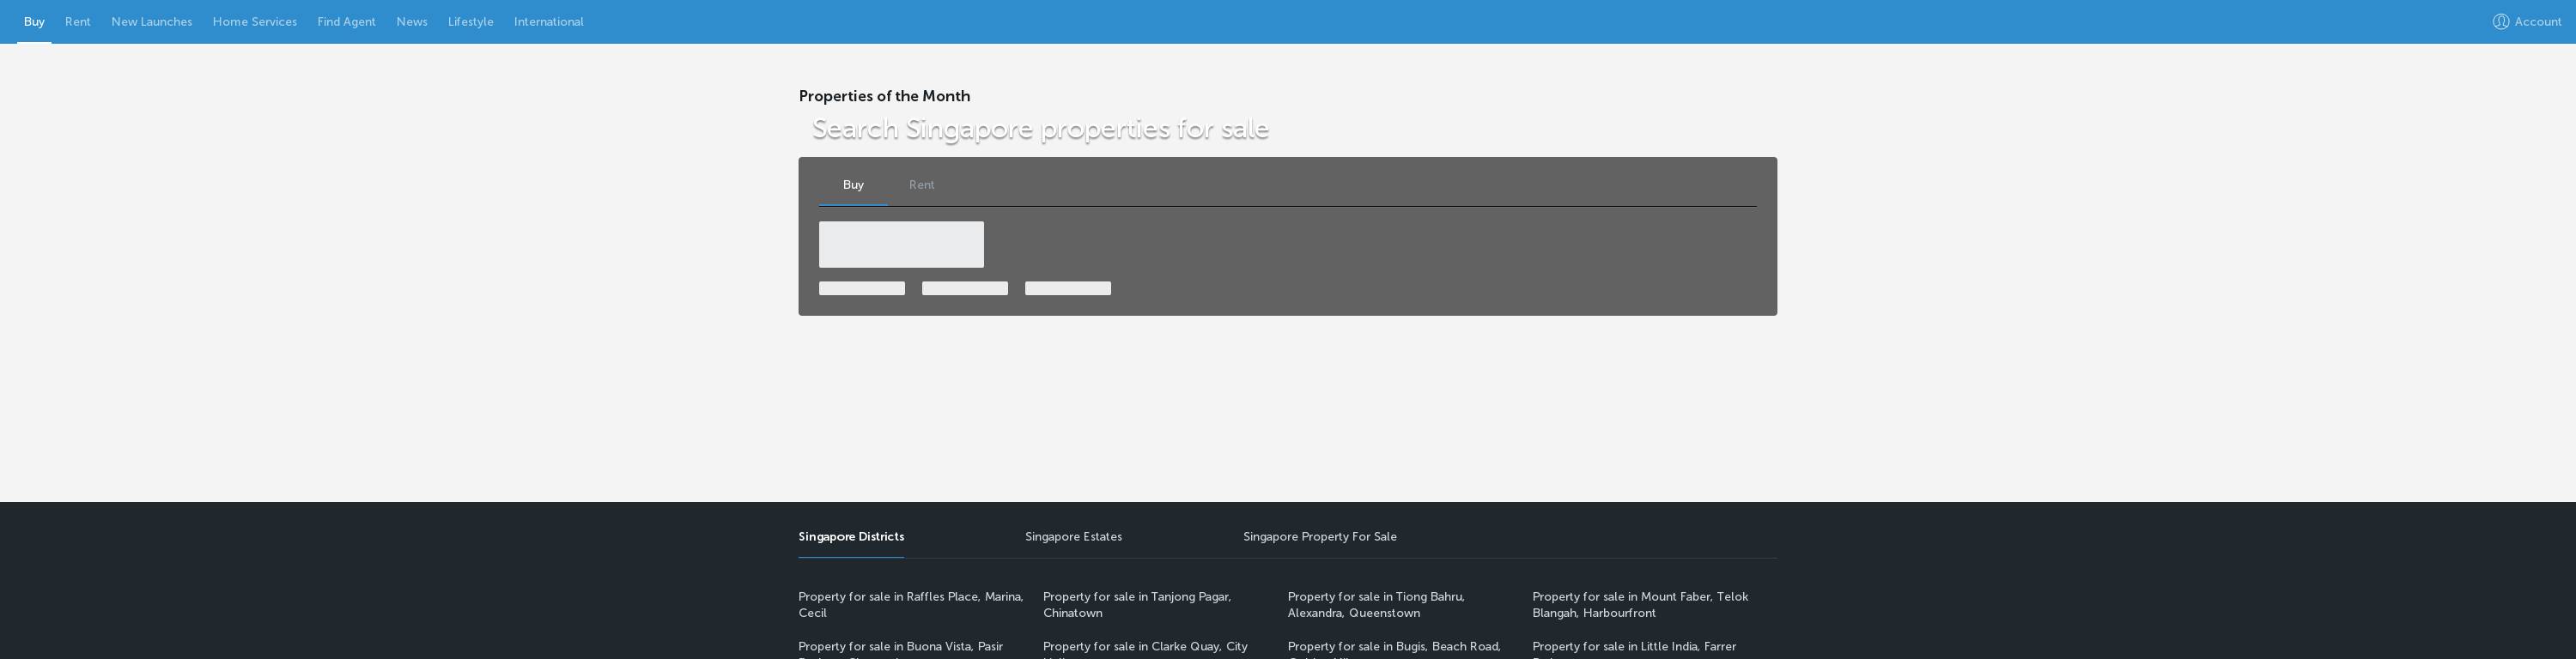This screenshot has height=659, width=2576.
Task: Open International listings menu
Action: point(549,22)
